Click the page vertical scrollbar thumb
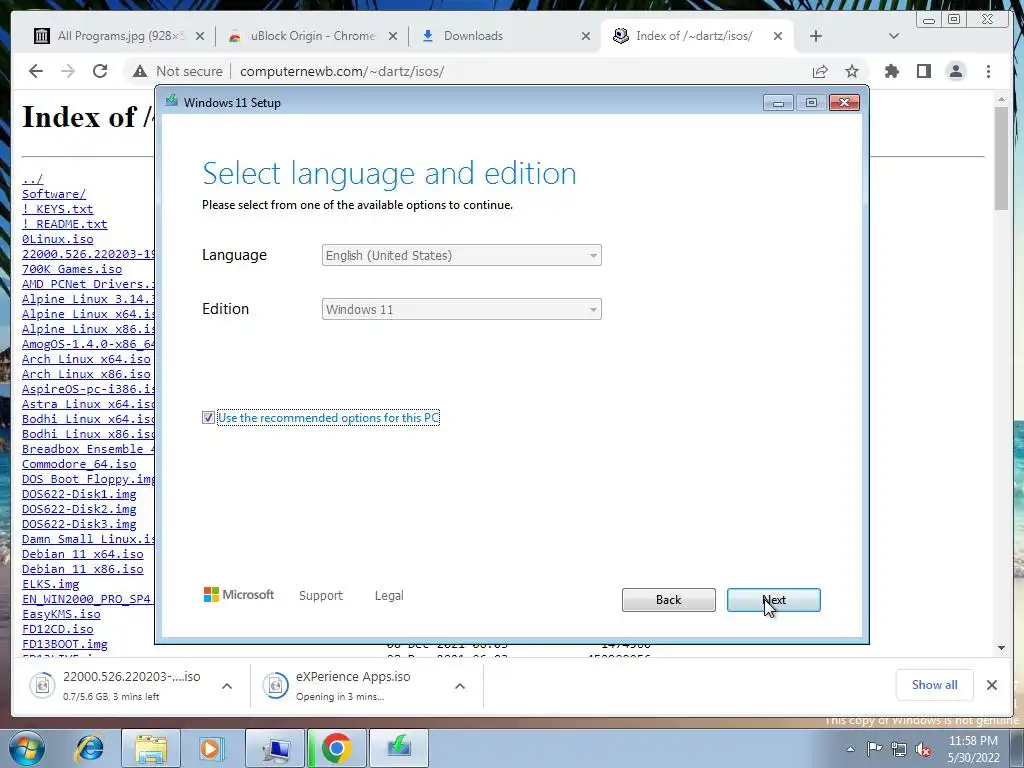This screenshot has width=1024, height=768. 1001,158
